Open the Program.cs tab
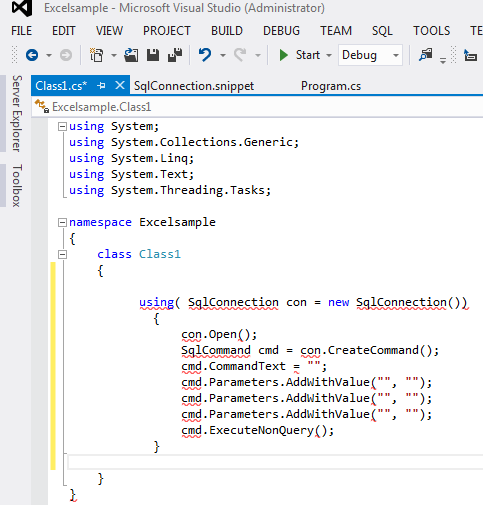Image resolution: width=483 pixels, height=505 pixels. 331,86
